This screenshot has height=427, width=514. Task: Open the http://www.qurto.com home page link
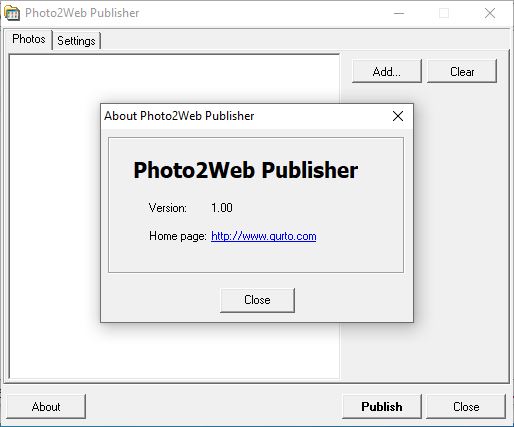(x=264, y=236)
